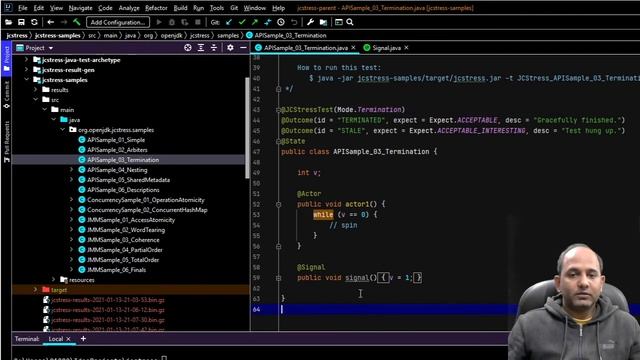Viewport: 640px width, 360px height.
Task: Select ConcurrencySample_02_ConcurrentHashMap class
Action: (147, 210)
